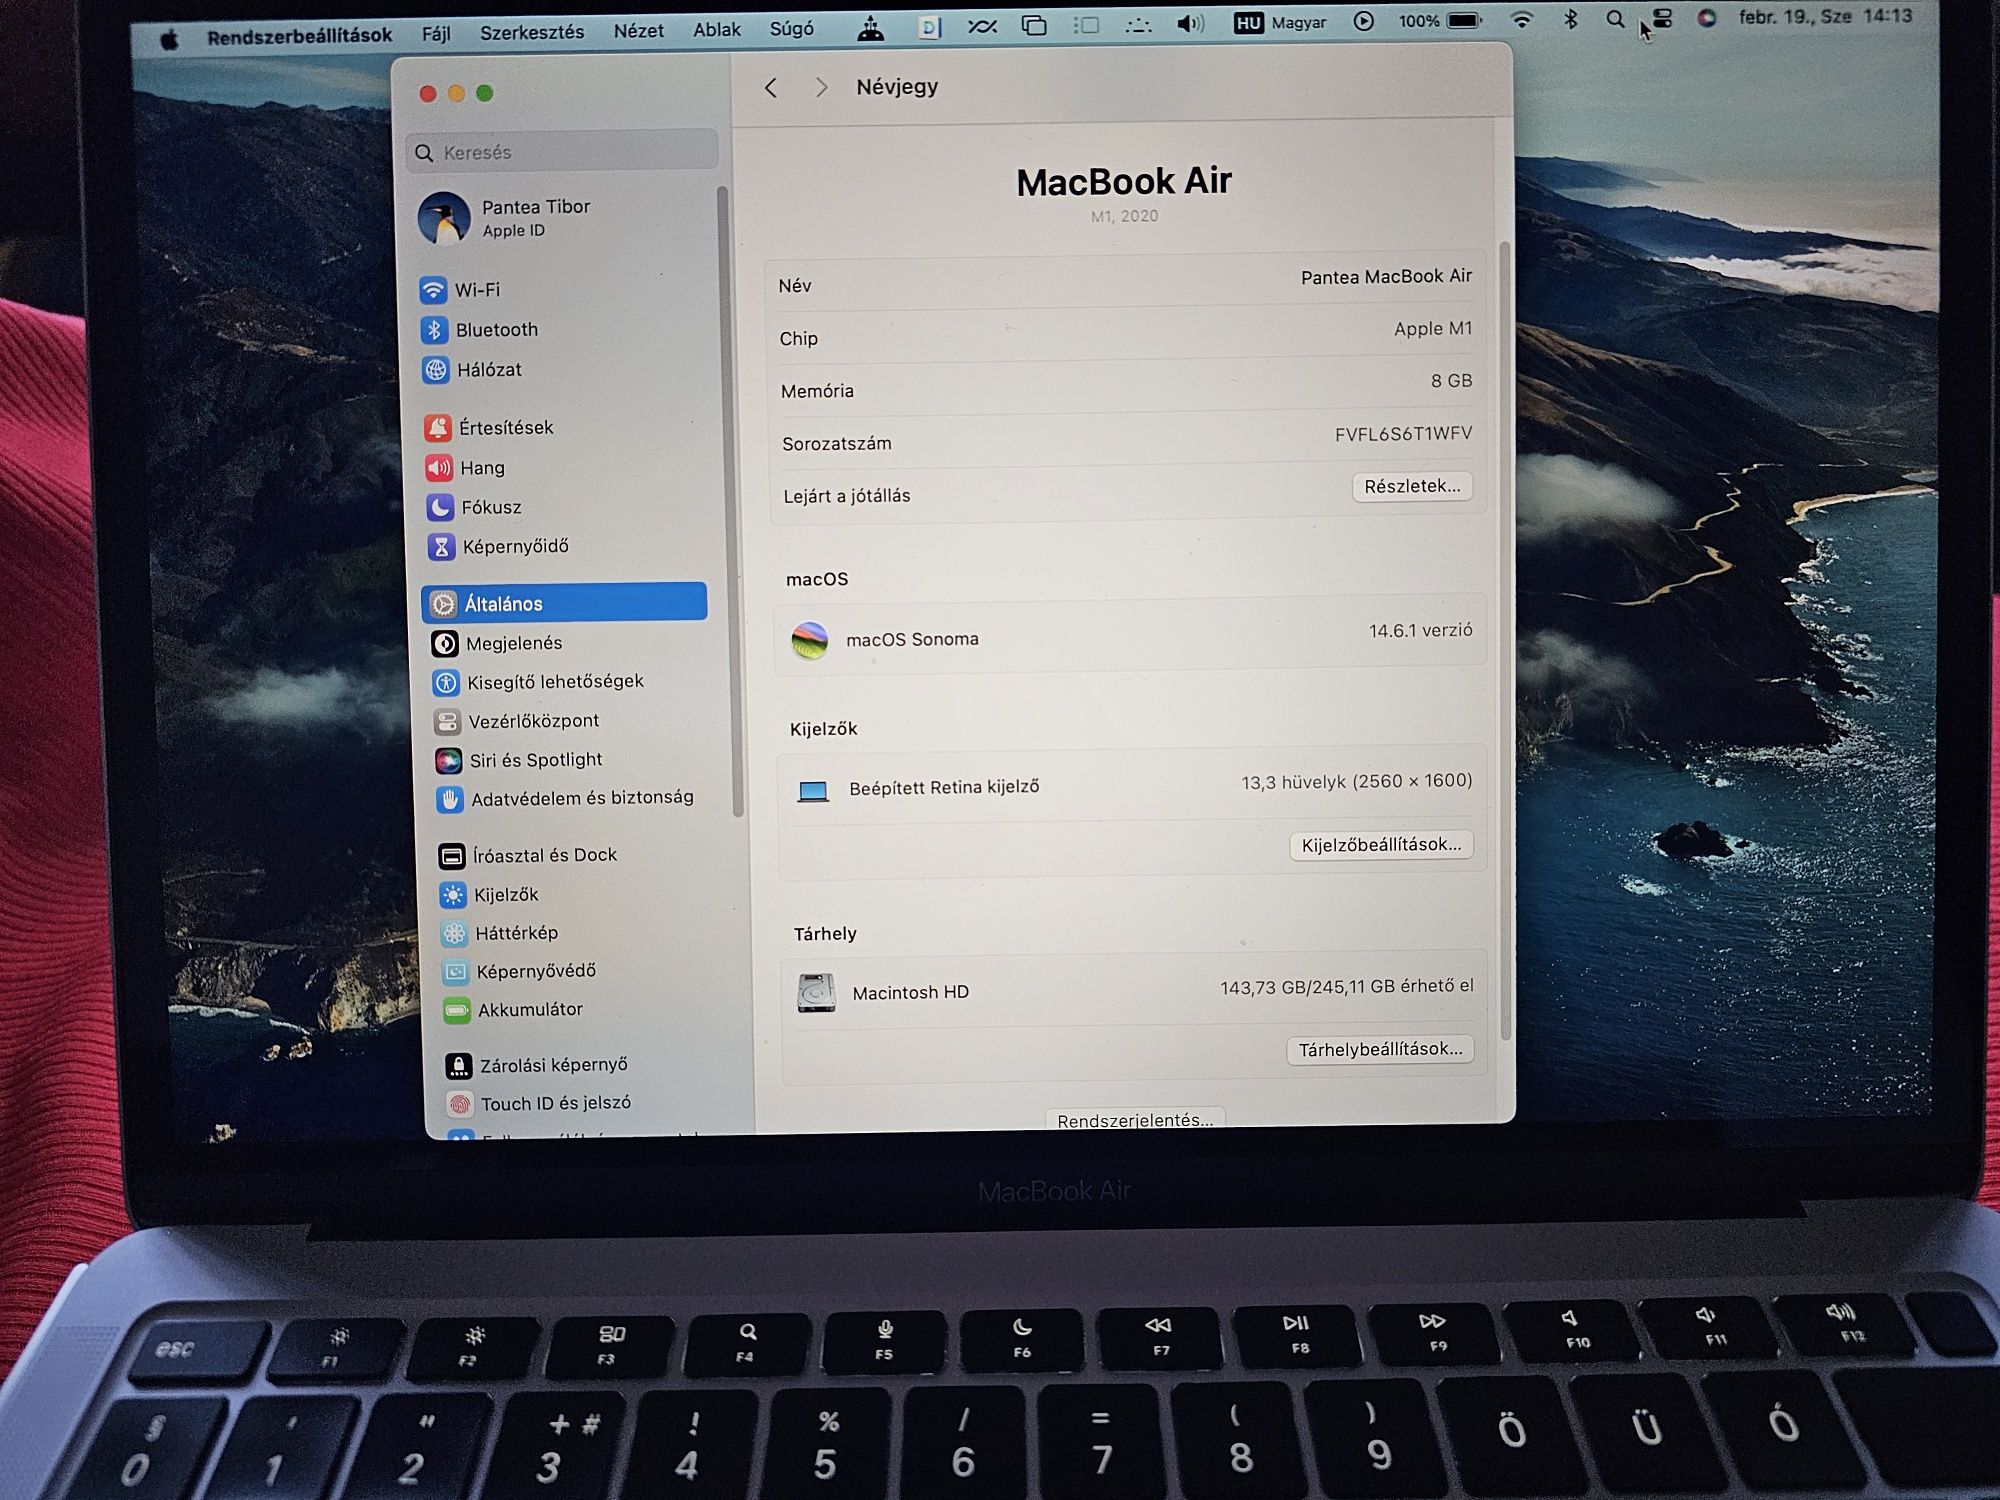Open the Ablak menu
The image size is (2000, 1500).
pos(717,30)
